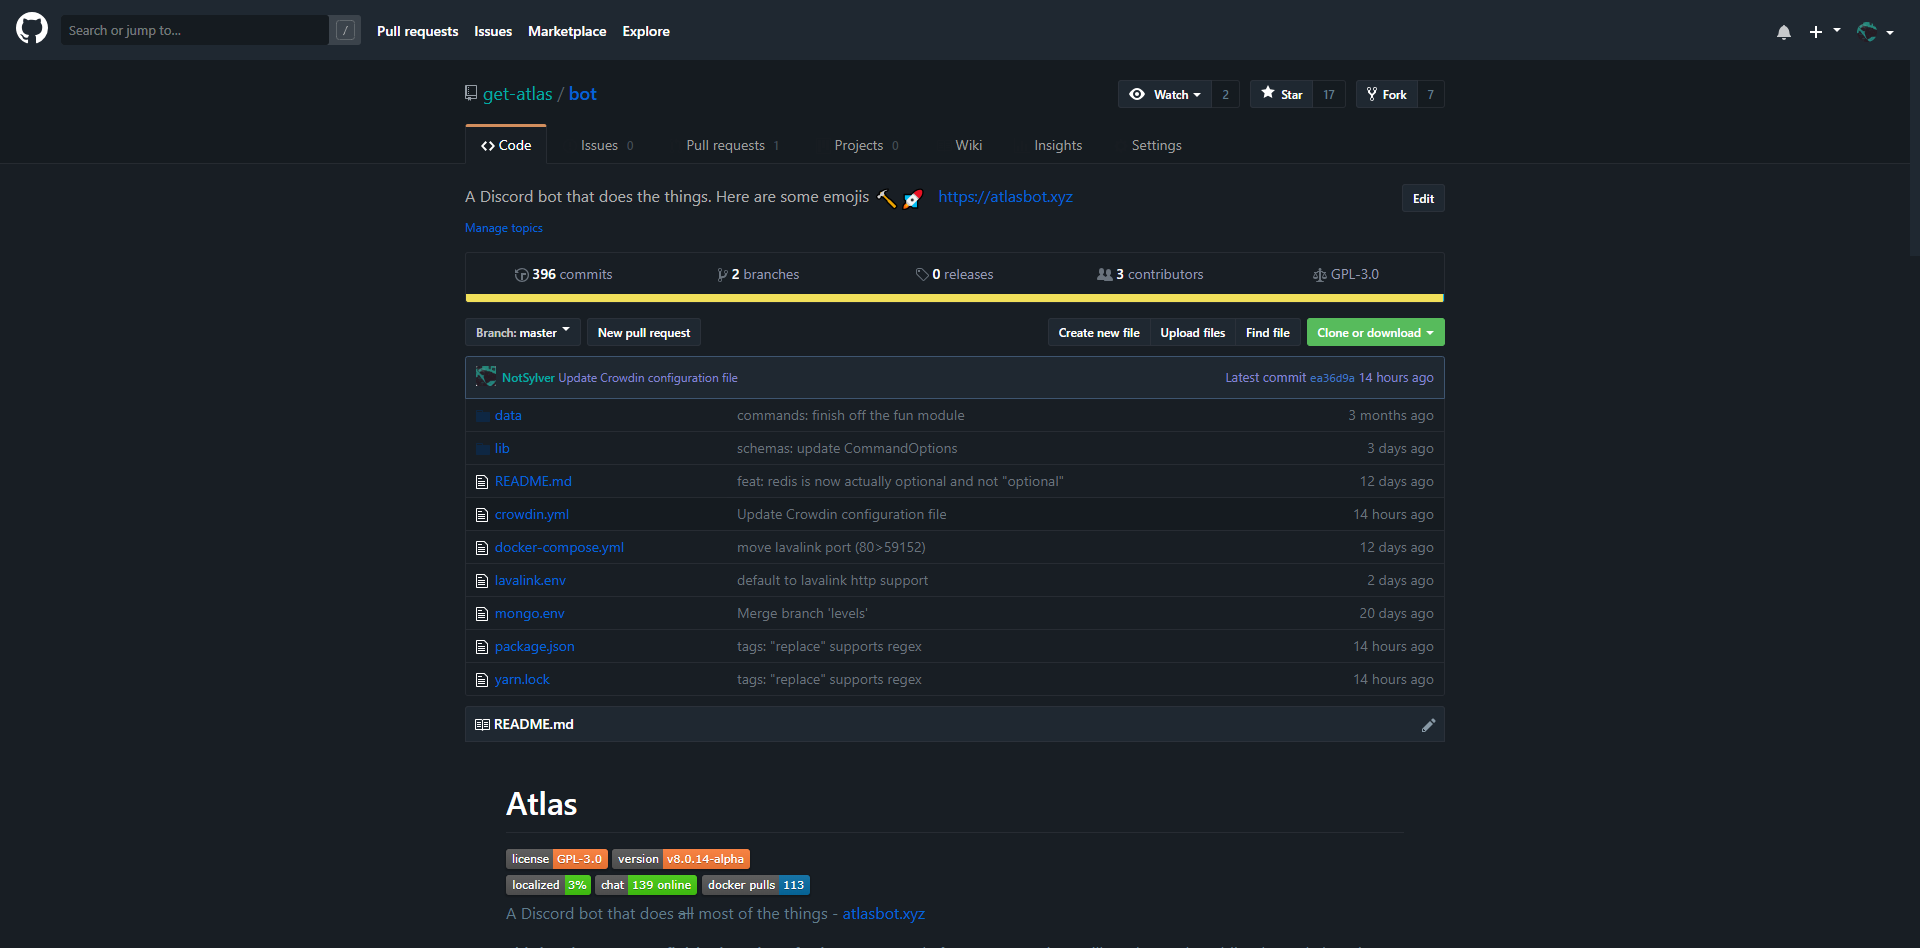Click Manage topics

pyautogui.click(x=504, y=228)
